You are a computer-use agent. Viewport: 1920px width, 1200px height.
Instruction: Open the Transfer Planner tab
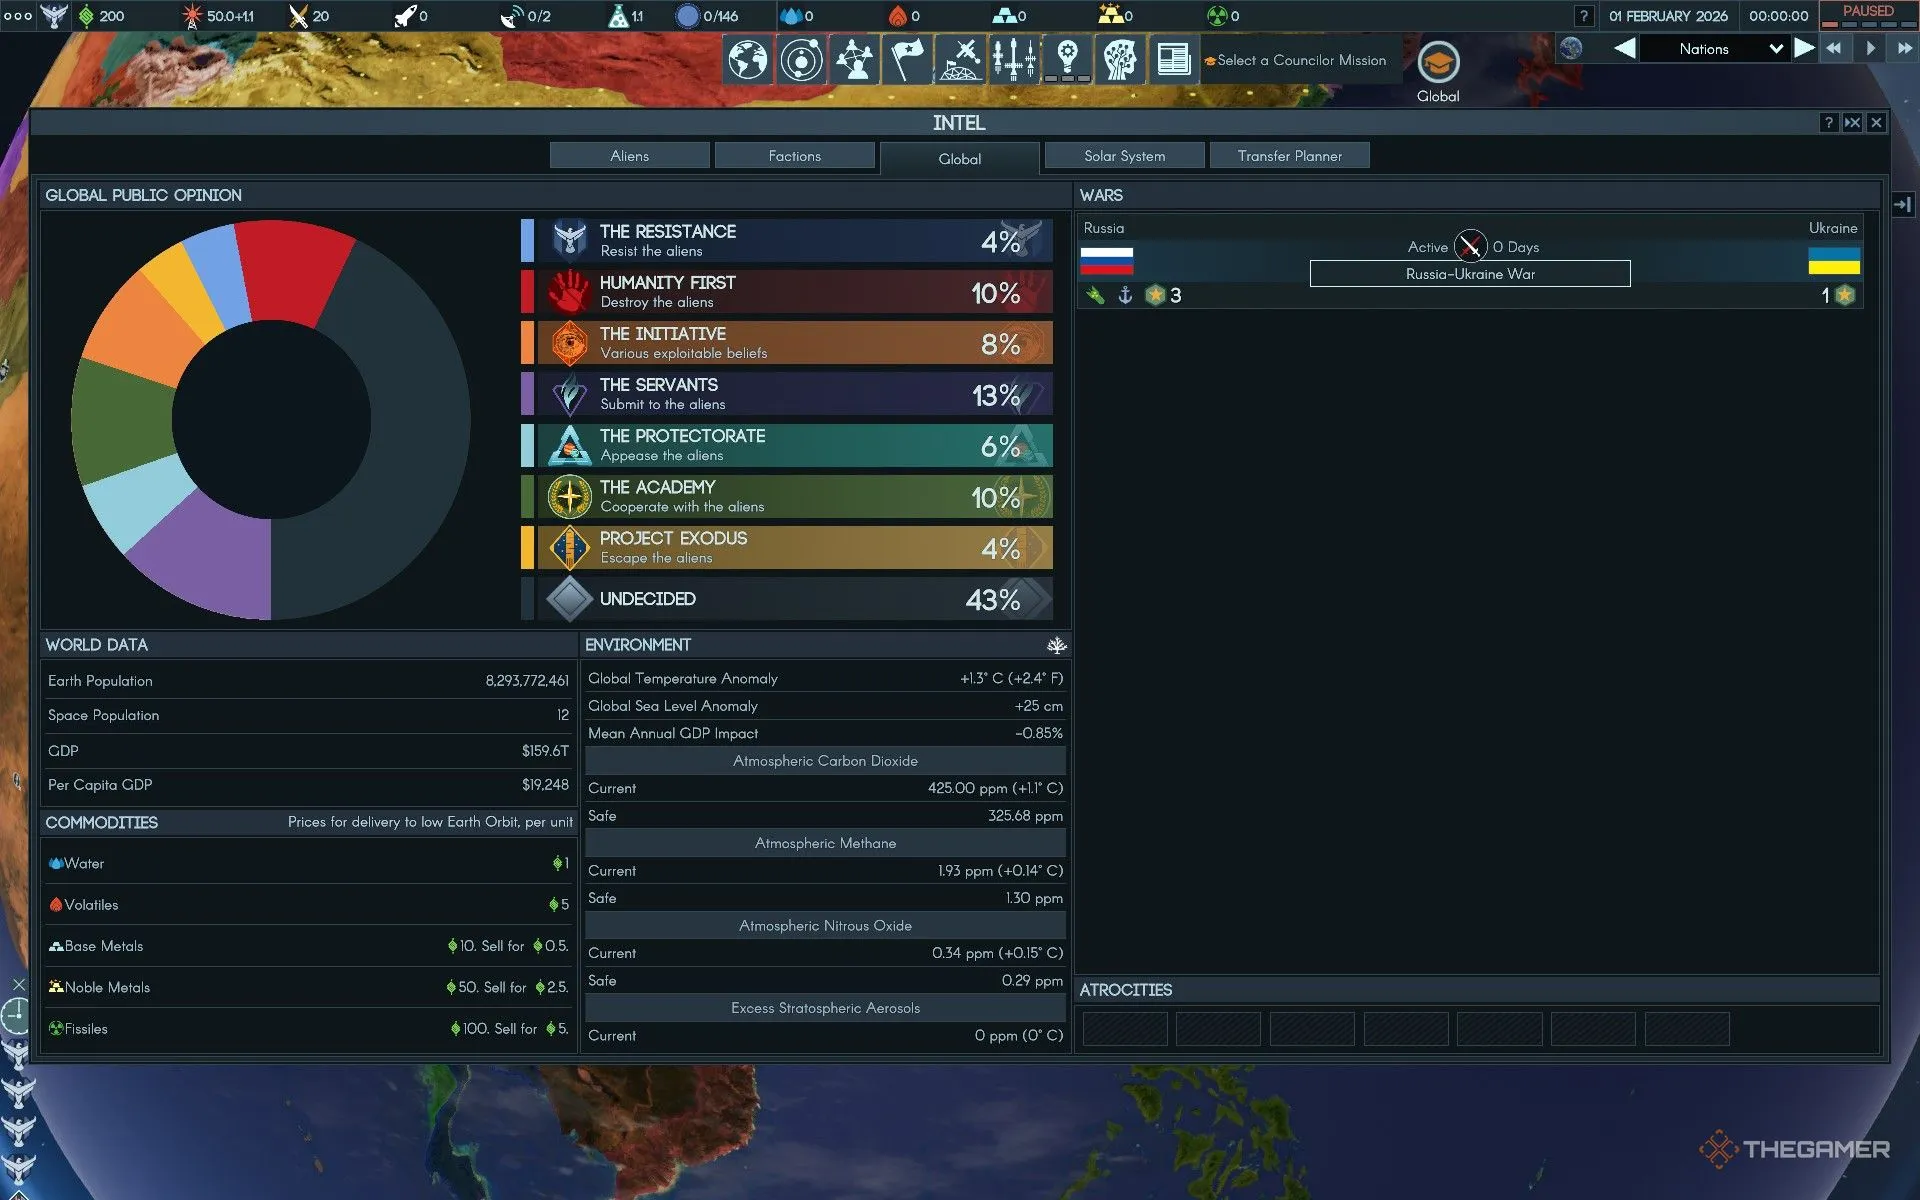[1289, 156]
